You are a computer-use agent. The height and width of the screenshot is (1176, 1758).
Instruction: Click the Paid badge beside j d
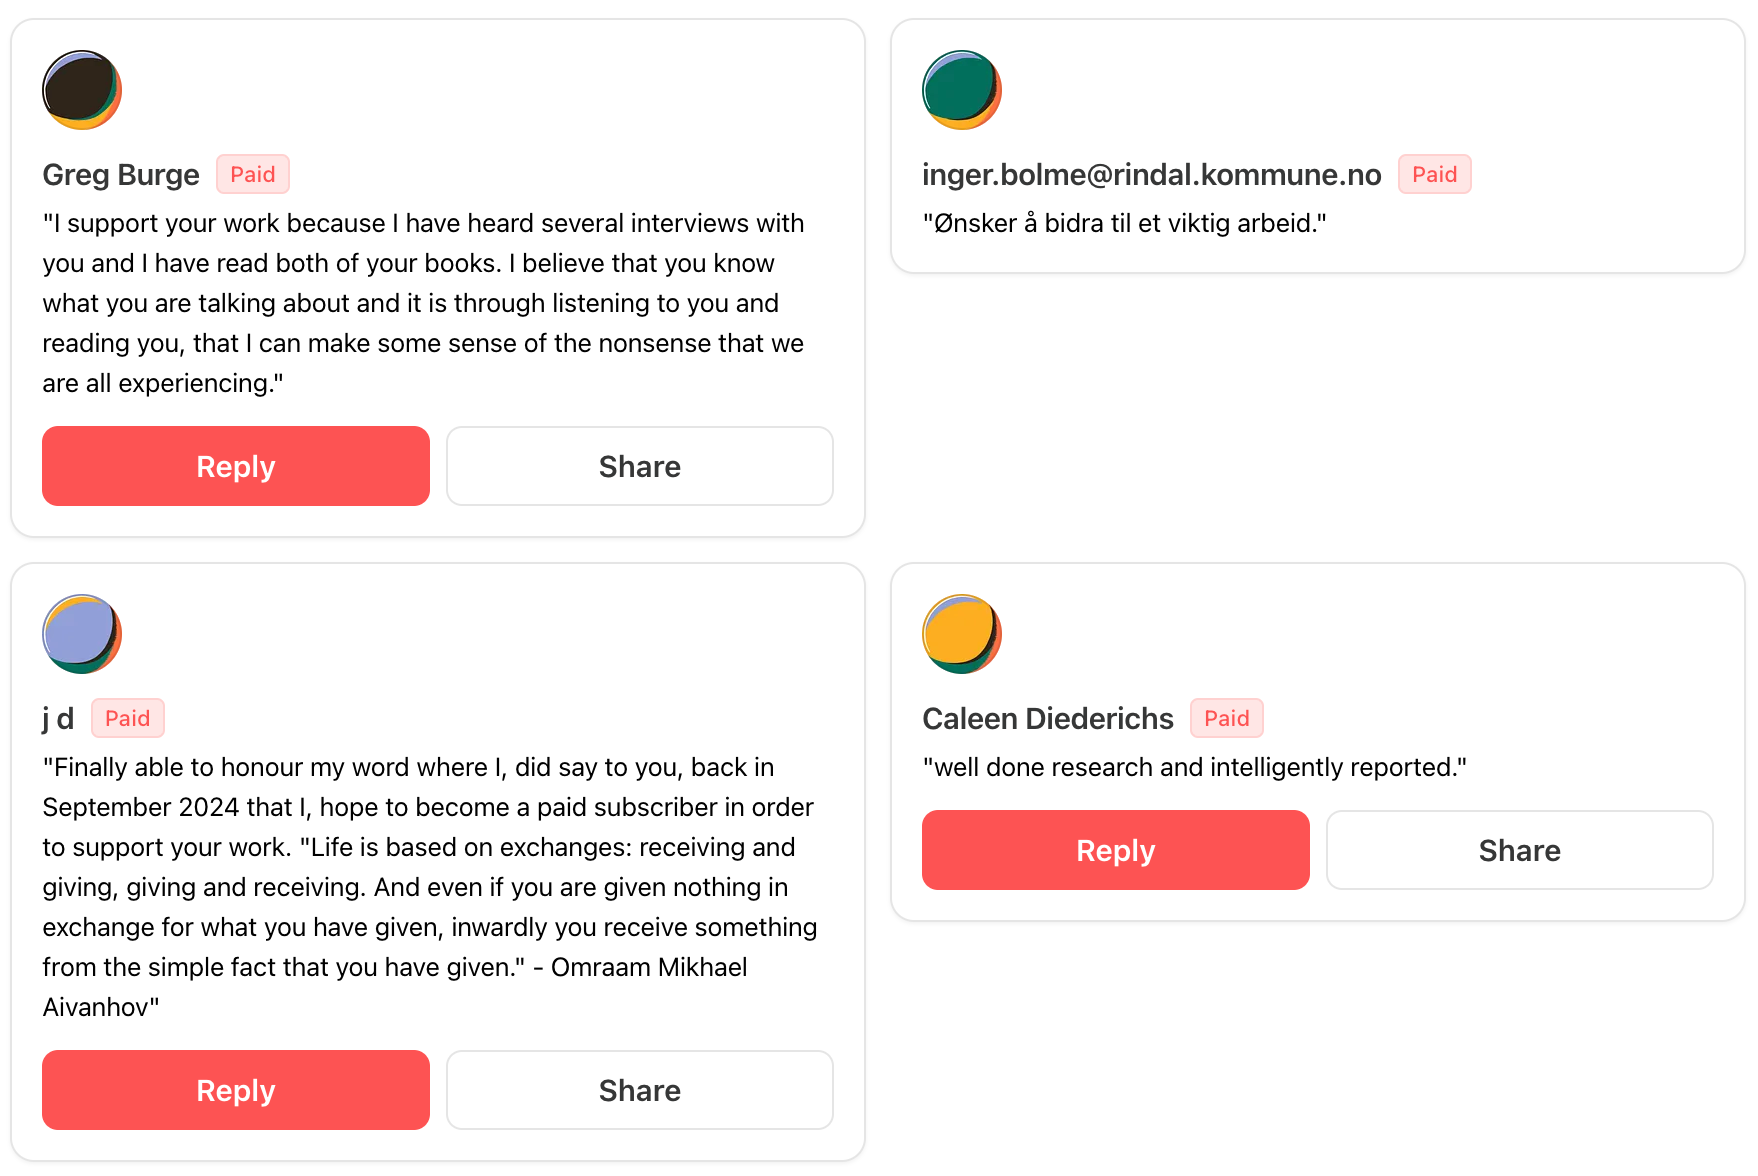128,718
